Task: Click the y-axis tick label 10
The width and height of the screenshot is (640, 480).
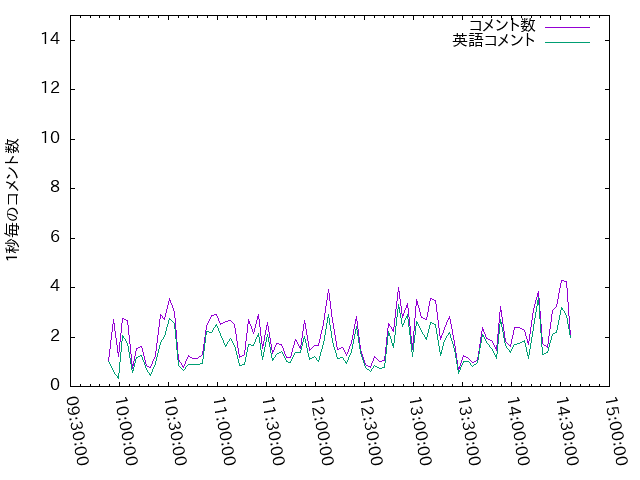Action: [x=51, y=138]
